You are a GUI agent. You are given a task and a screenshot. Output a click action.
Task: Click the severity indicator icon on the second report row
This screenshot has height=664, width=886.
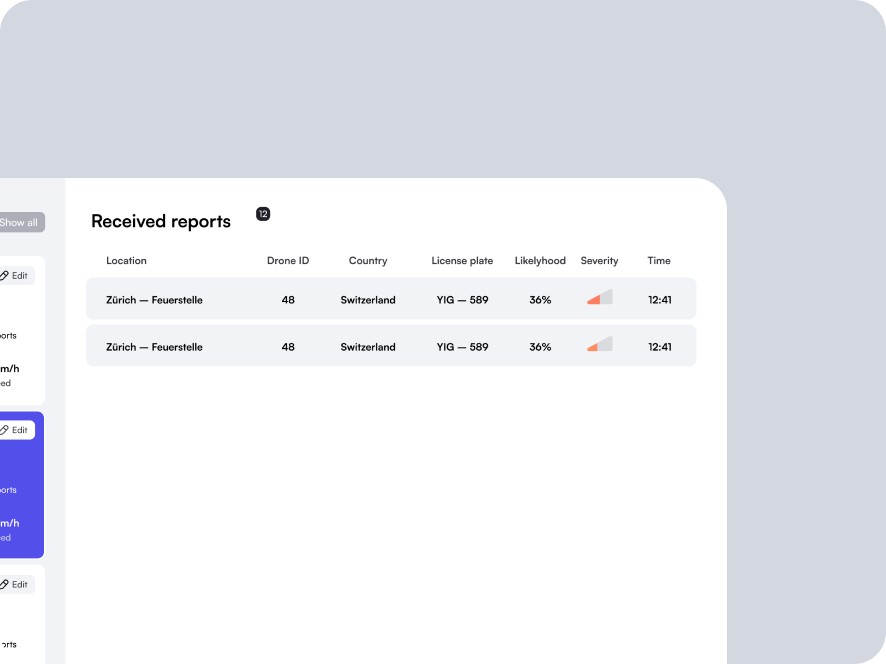(x=598, y=345)
